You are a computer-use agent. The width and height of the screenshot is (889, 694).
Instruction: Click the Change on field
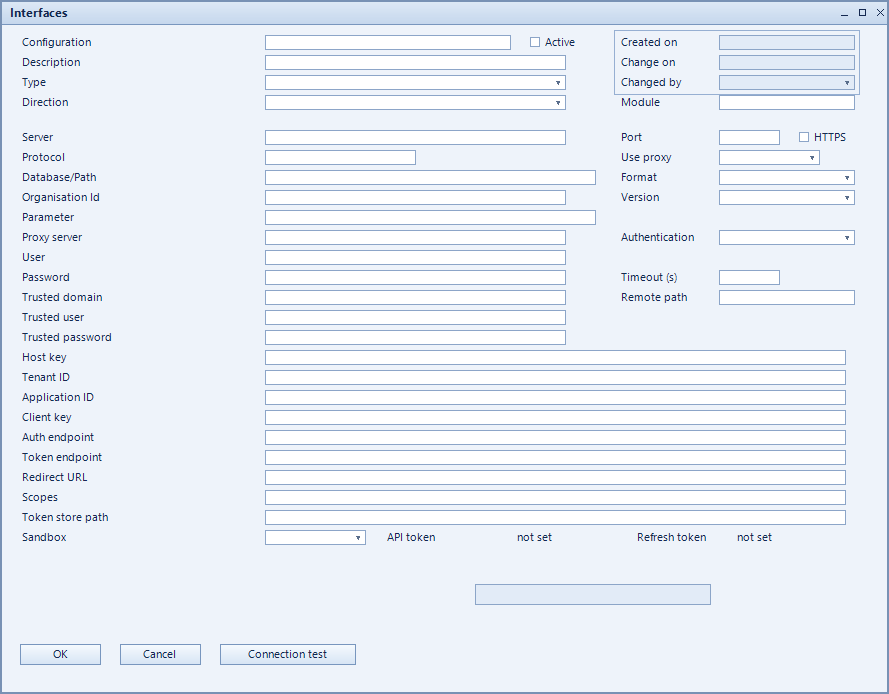[x=786, y=62]
